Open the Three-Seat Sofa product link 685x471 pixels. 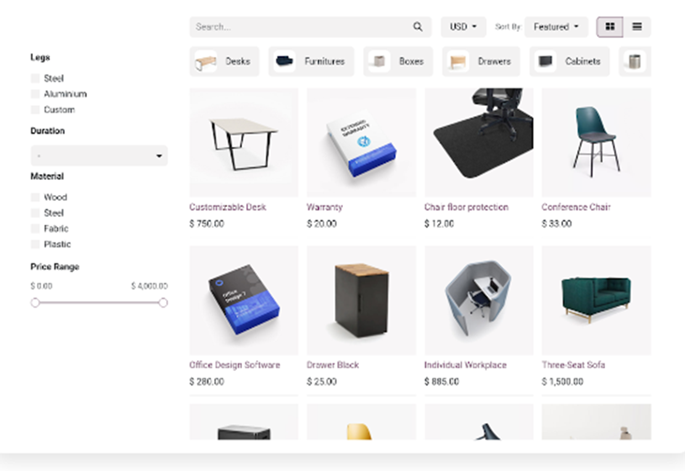(x=573, y=365)
